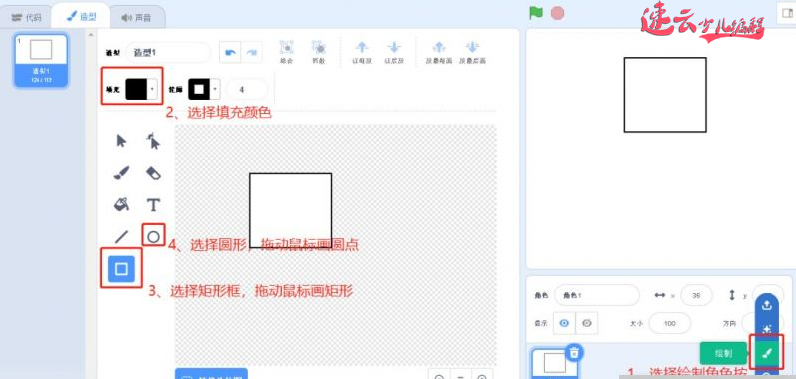Choose the fill bucket tool
The image size is (796, 379).
tap(121, 205)
